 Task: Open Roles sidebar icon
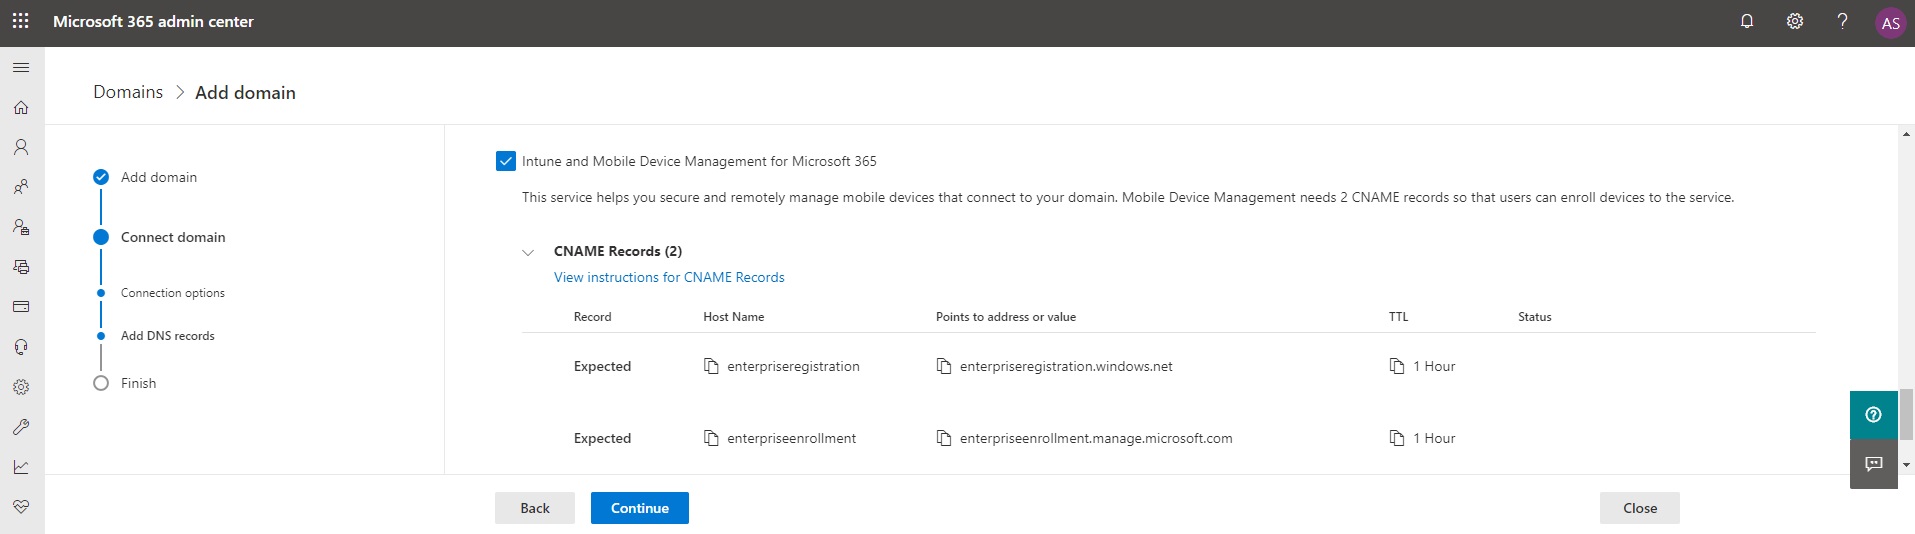point(21,227)
